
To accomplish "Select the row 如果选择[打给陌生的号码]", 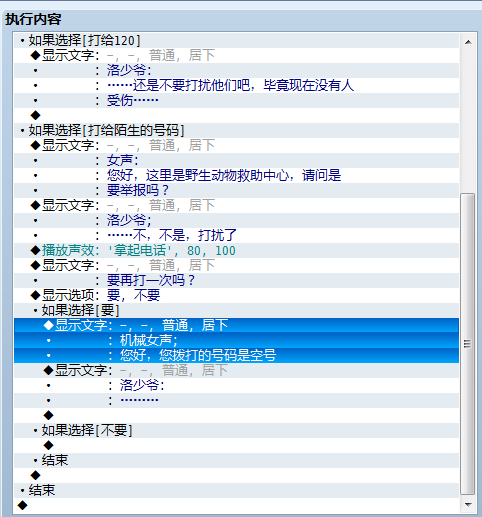I will pyautogui.click(x=236, y=130).
